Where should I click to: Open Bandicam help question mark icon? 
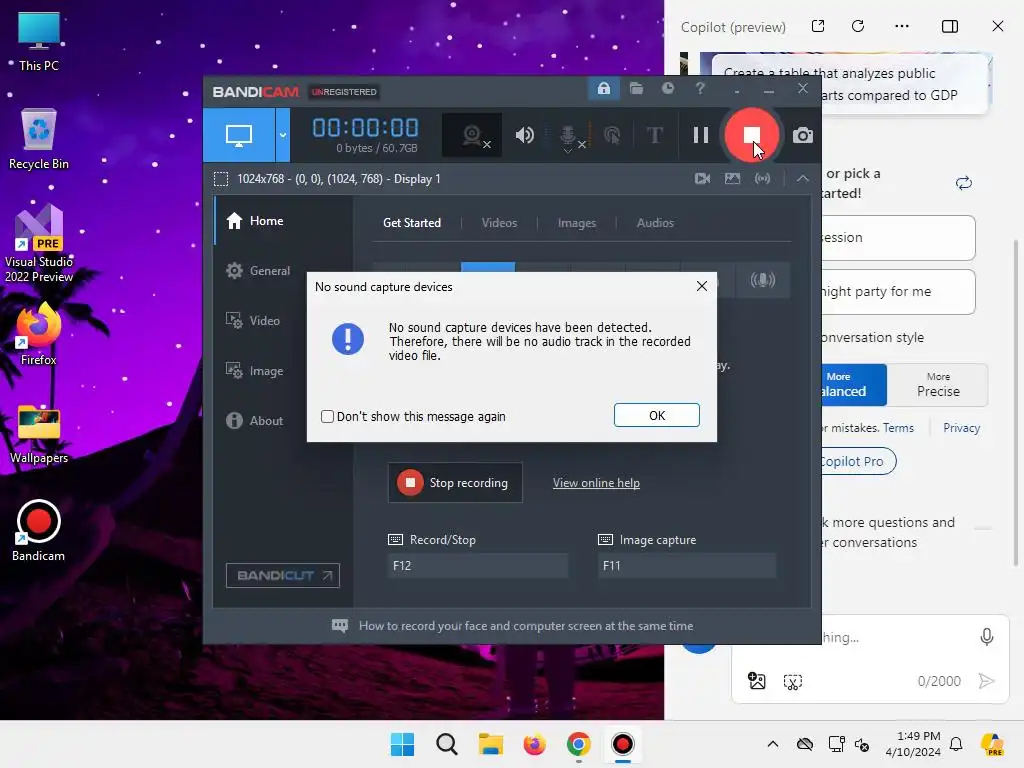[700, 88]
